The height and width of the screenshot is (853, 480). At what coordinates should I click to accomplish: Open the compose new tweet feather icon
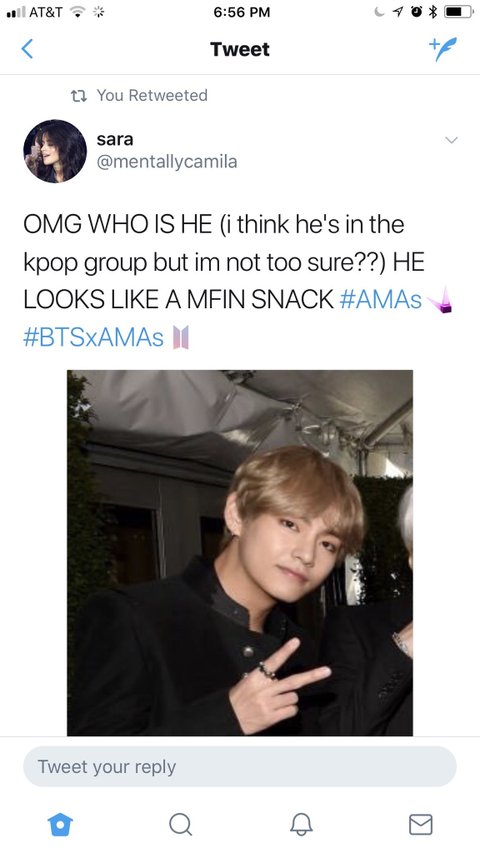pyautogui.click(x=443, y=49)
